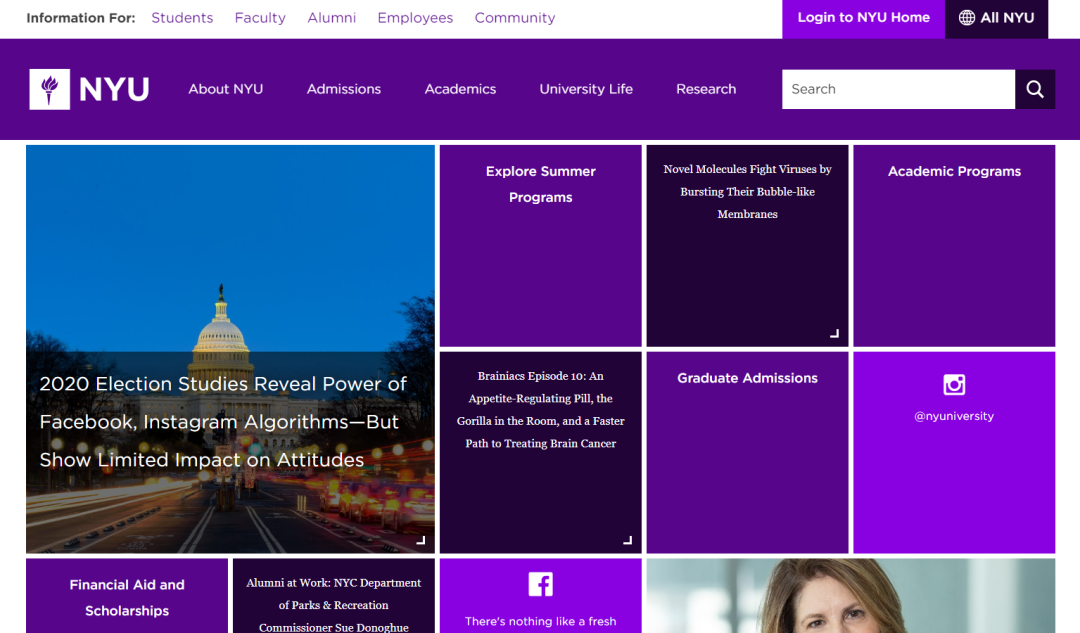Read the Novel Molecules Fight Viruses story
The height and width of the screenshot is (633, 1080).
[747, 191]
